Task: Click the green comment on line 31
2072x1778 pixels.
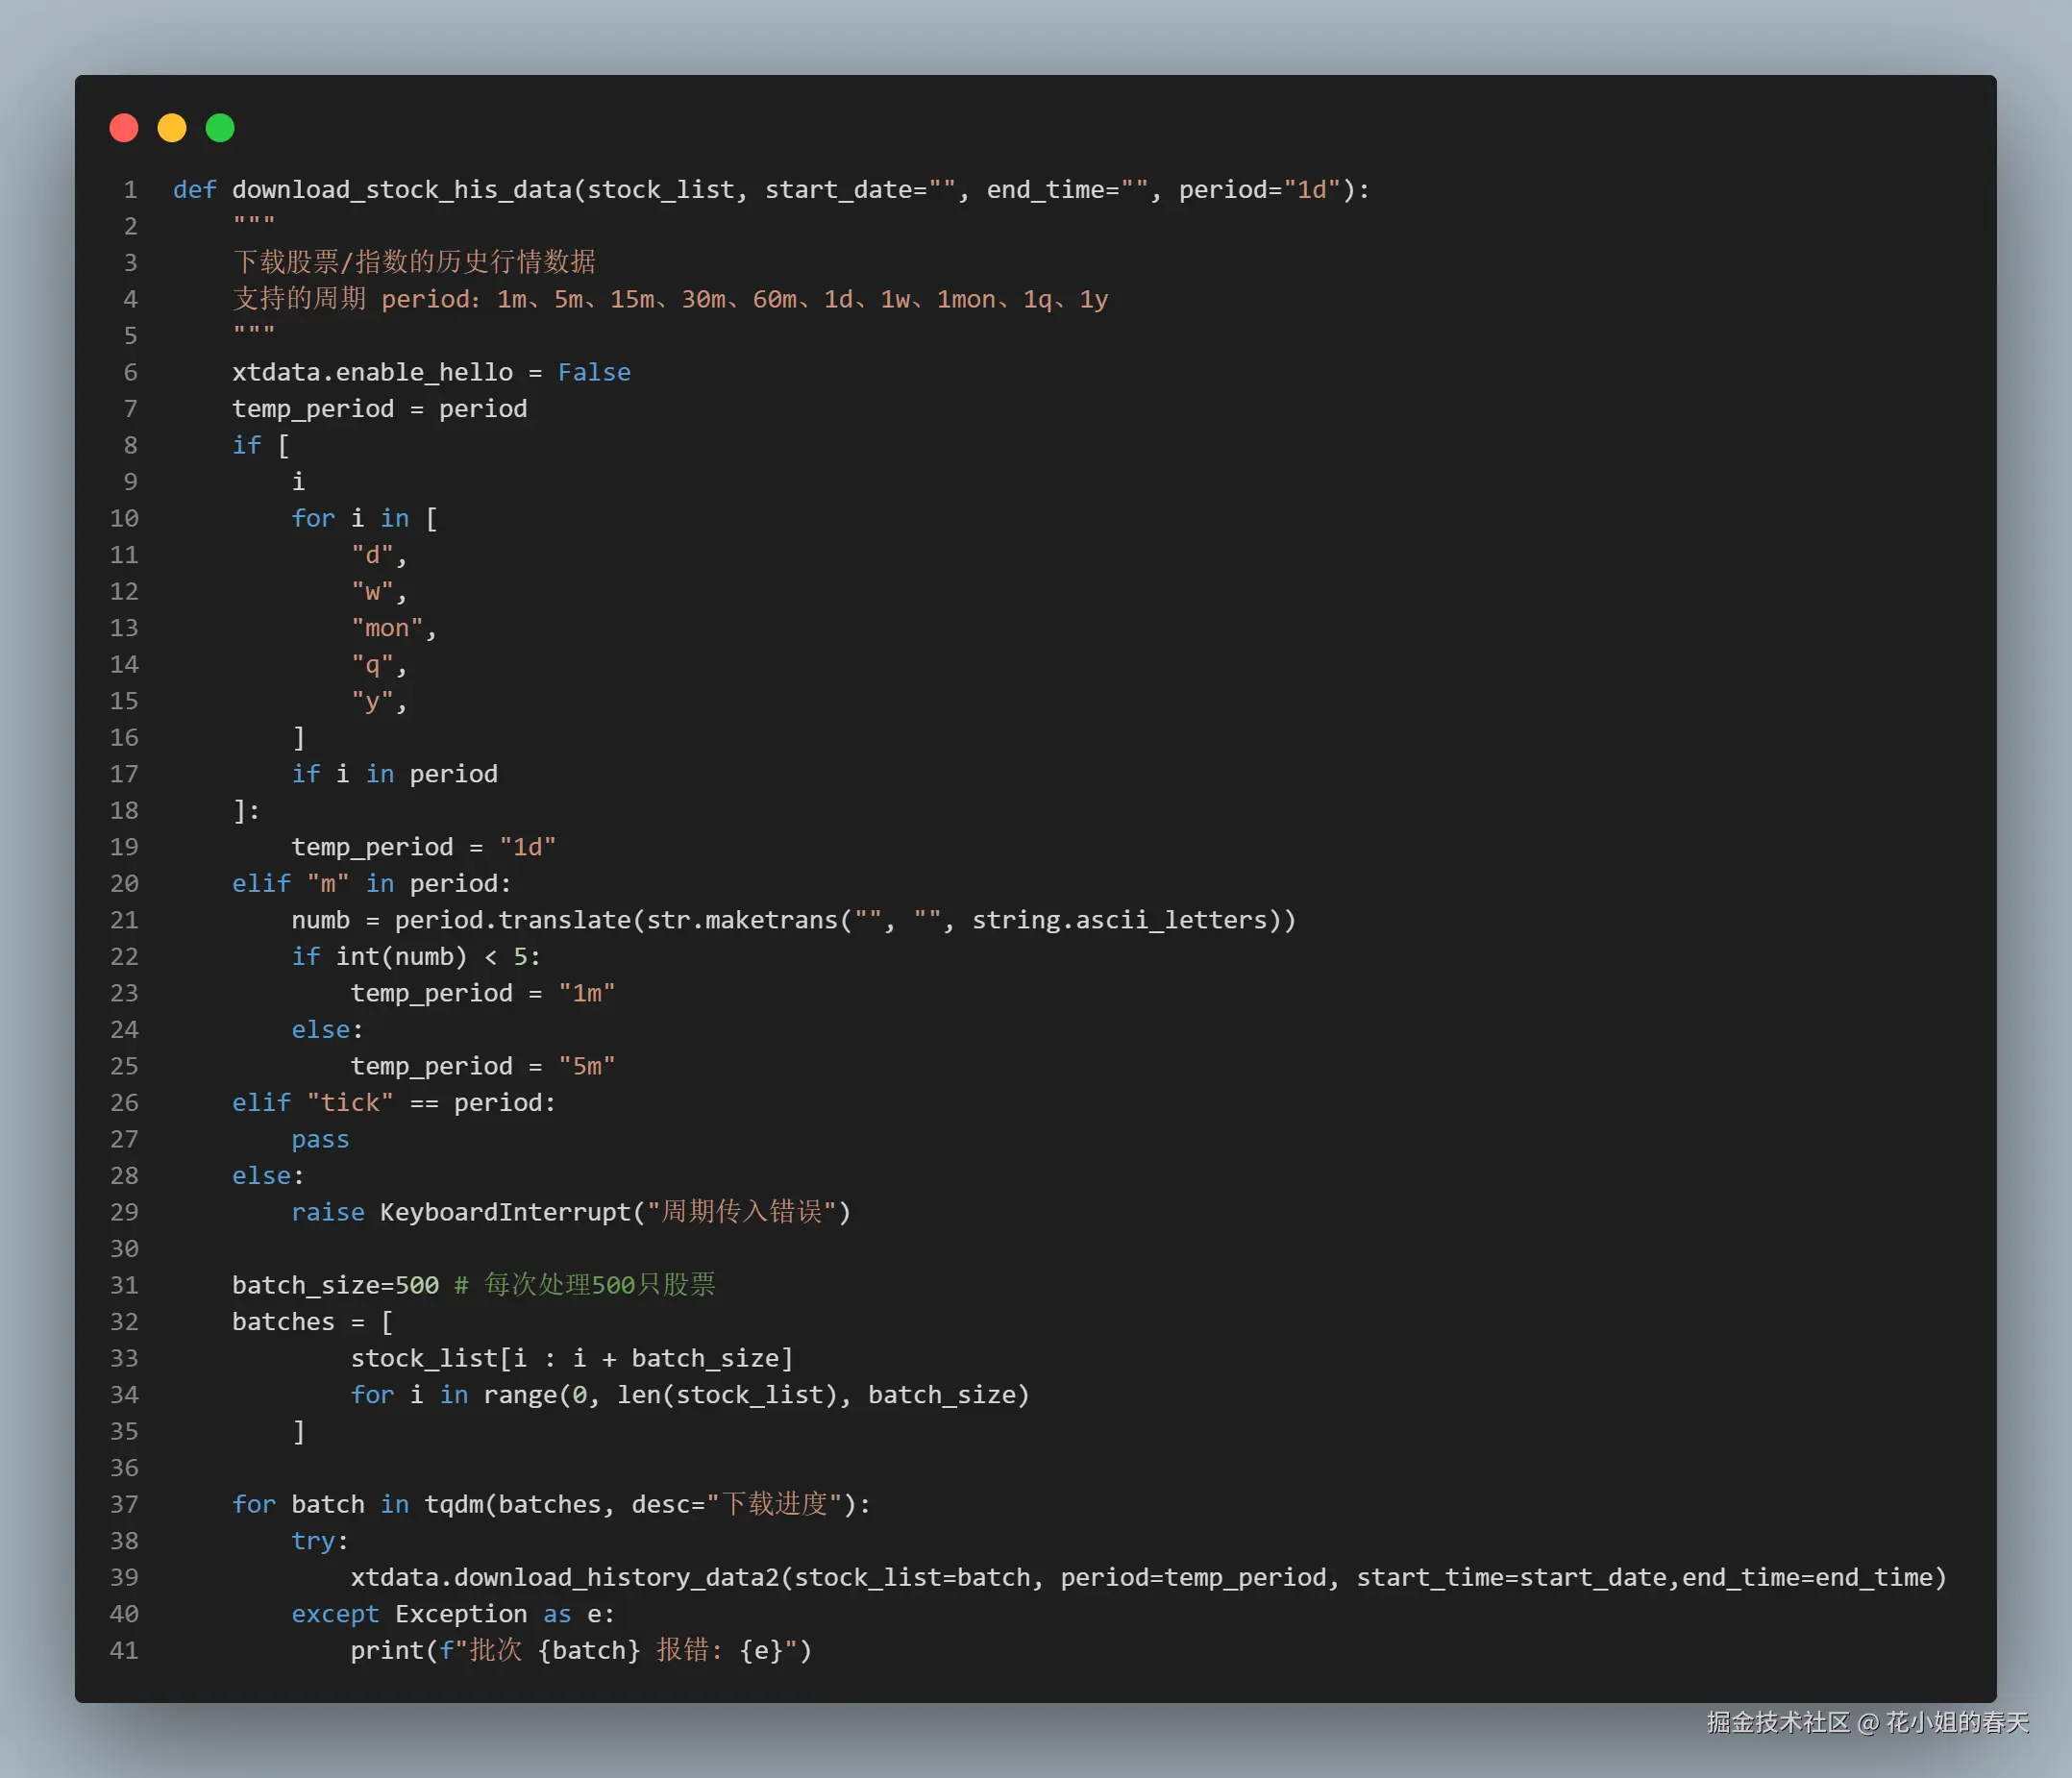Action: (x=586, y=1285)
